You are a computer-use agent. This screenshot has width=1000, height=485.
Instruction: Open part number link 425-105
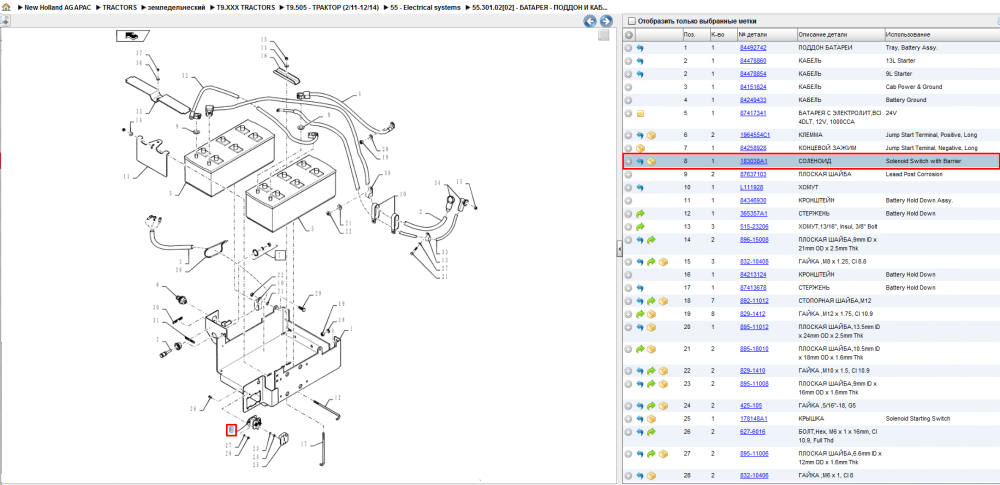(749, 406)
